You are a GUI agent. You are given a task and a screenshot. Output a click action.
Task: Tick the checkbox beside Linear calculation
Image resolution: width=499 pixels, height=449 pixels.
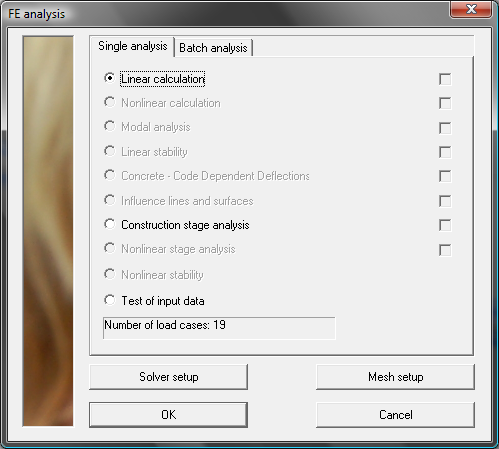[445, 79]
